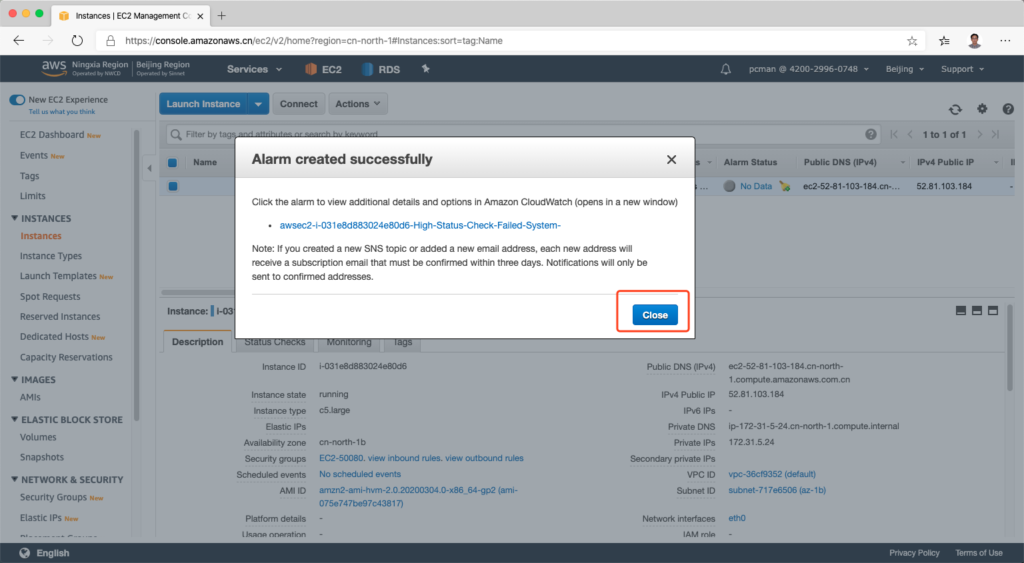The width and height of the screenshot is (1024, 563).
Task: Uncheck the selected instance row checkbox
Action: tap(172, 186)
